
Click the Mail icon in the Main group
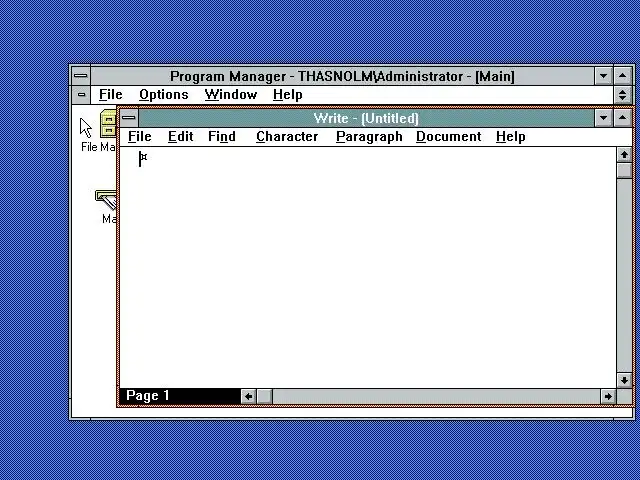coord(106,200)
